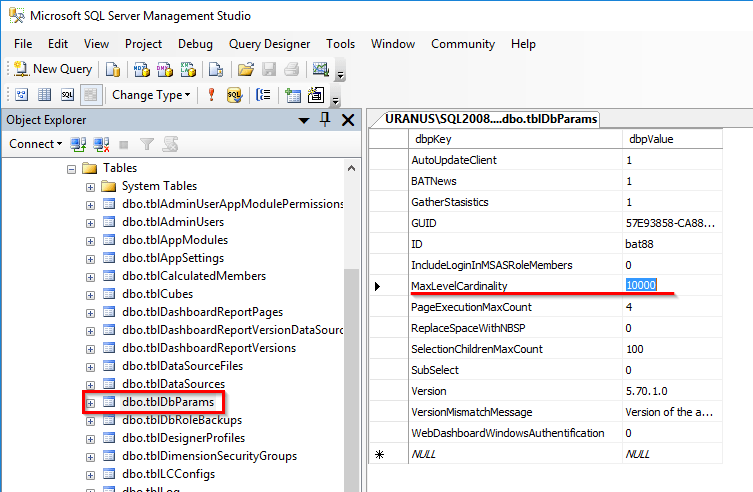The image size is (753, 492).
Task: Select the row header of MaxLevelCardinality
Action: tap(389, 286)
